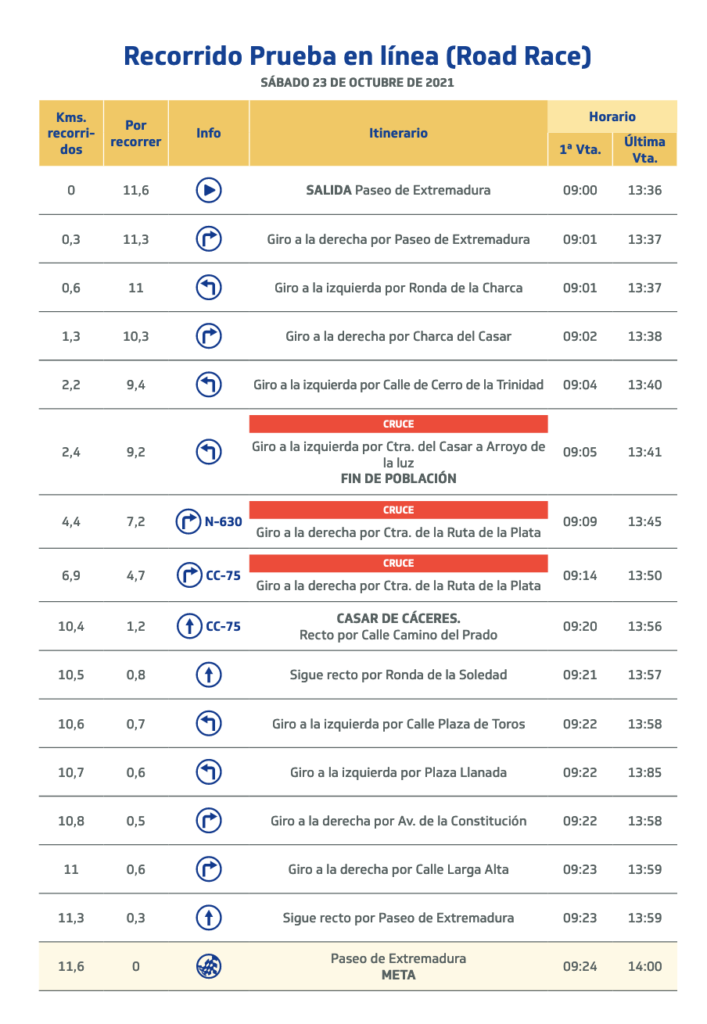Select left-turn icon beside Plaza Llanada
707x1024 pixels.
click(208, 772)
